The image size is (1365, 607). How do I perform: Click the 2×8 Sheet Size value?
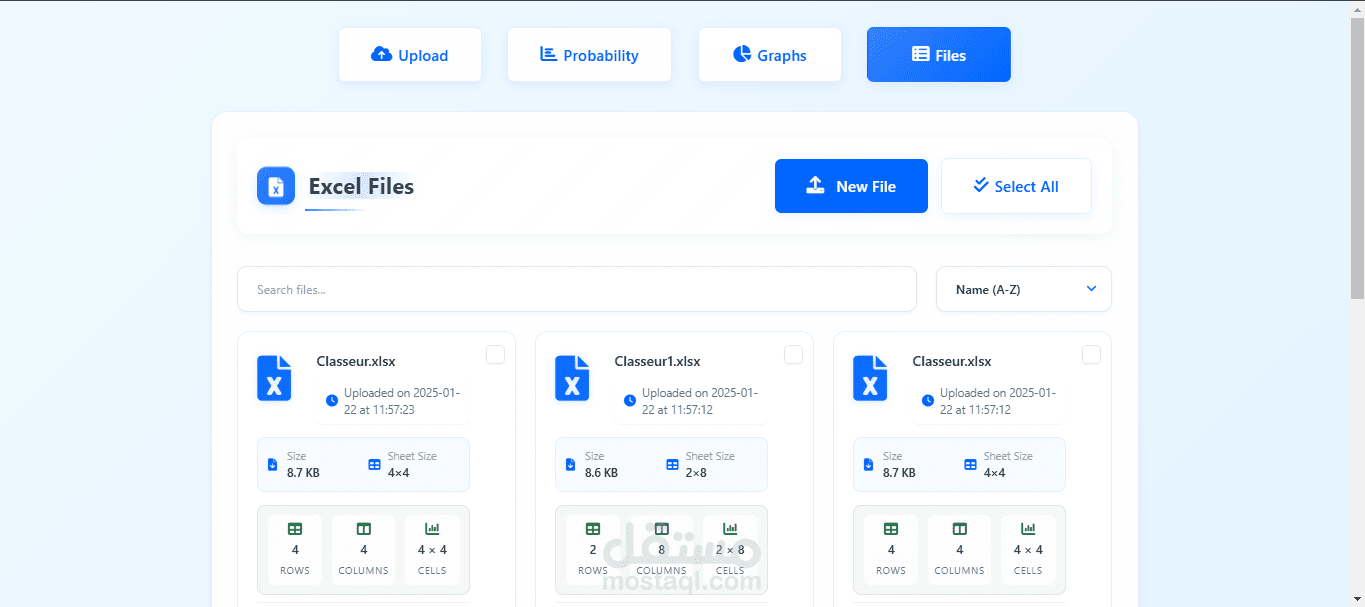[x=696, y=473]
